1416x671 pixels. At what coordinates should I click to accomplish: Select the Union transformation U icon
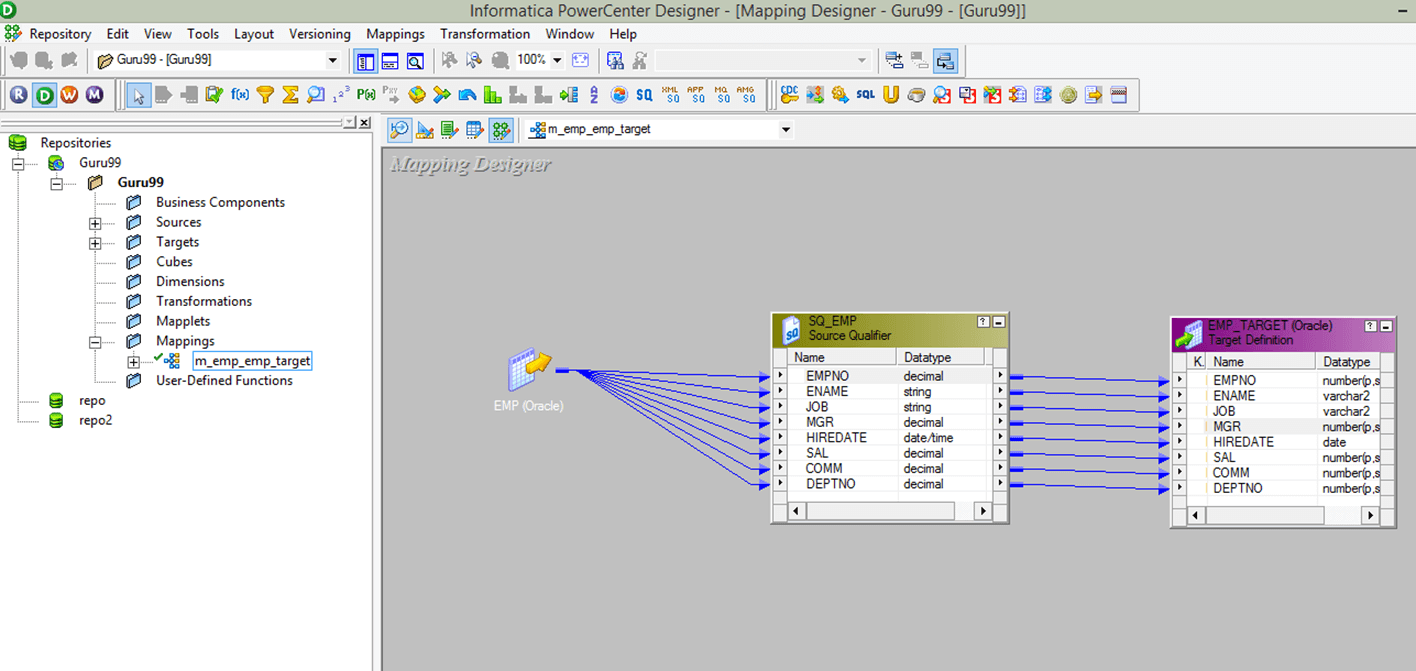coord(890,95)
